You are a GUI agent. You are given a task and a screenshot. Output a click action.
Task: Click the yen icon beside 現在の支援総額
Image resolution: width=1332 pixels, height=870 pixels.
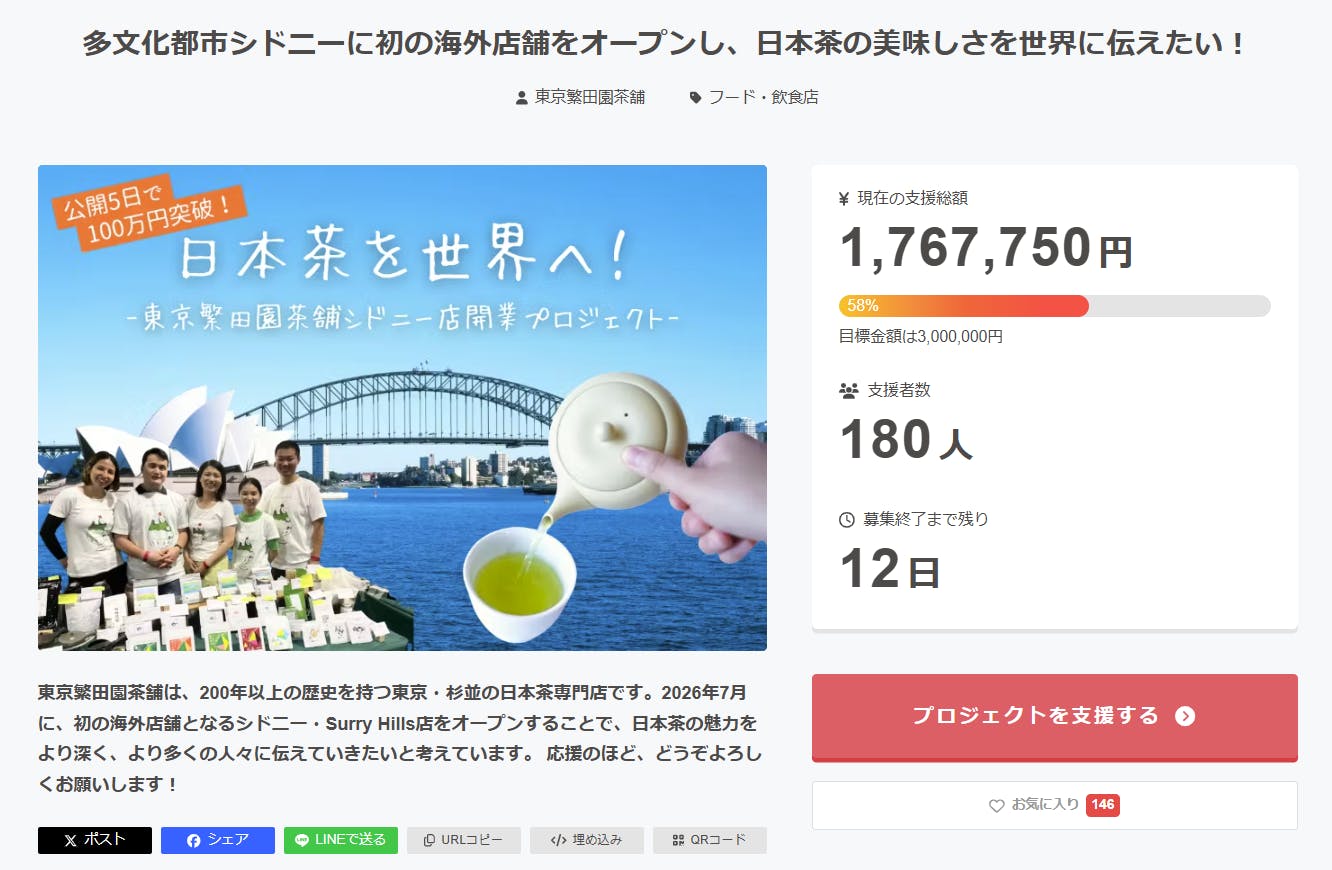coord(844,199)
